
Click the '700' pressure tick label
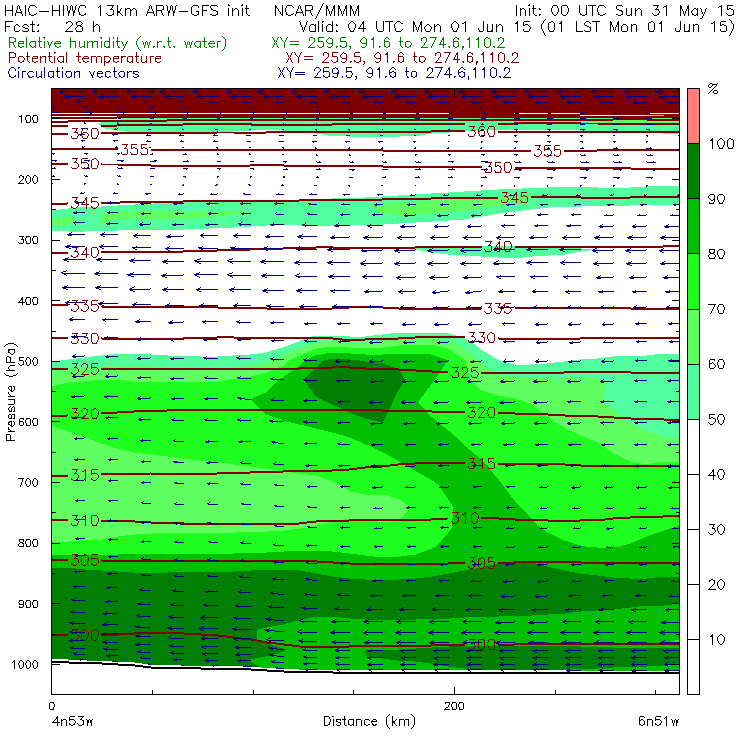(27, 483)
